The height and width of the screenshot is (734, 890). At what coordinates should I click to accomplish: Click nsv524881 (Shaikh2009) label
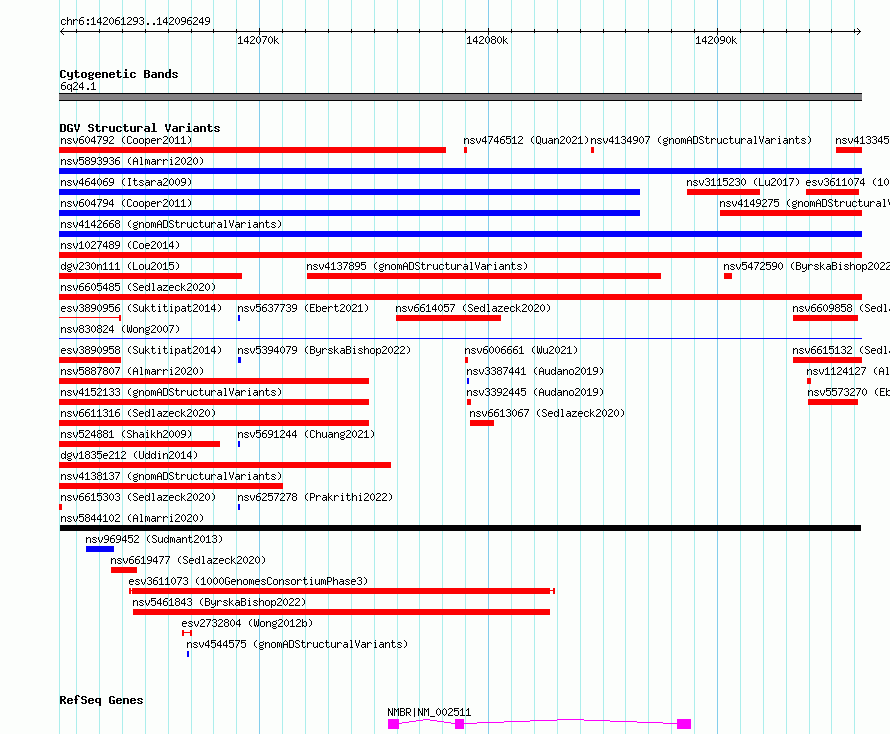coord(126,434)
